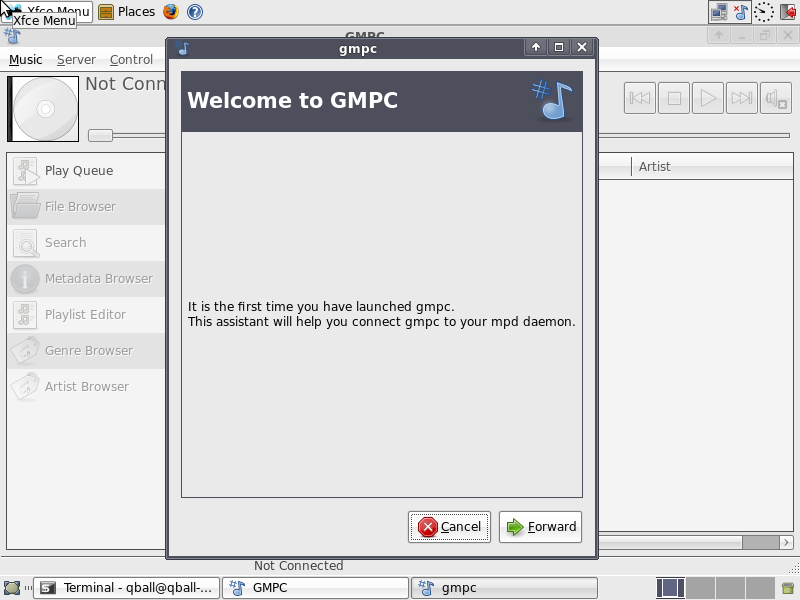
Task: Click the previous track button
Action: coord(640,98)
